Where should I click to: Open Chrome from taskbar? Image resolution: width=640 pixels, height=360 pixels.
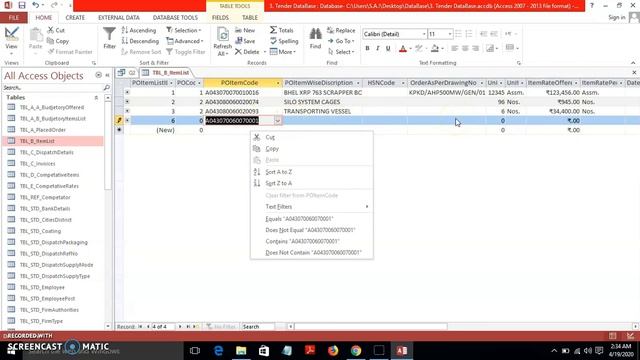point(356,351)
